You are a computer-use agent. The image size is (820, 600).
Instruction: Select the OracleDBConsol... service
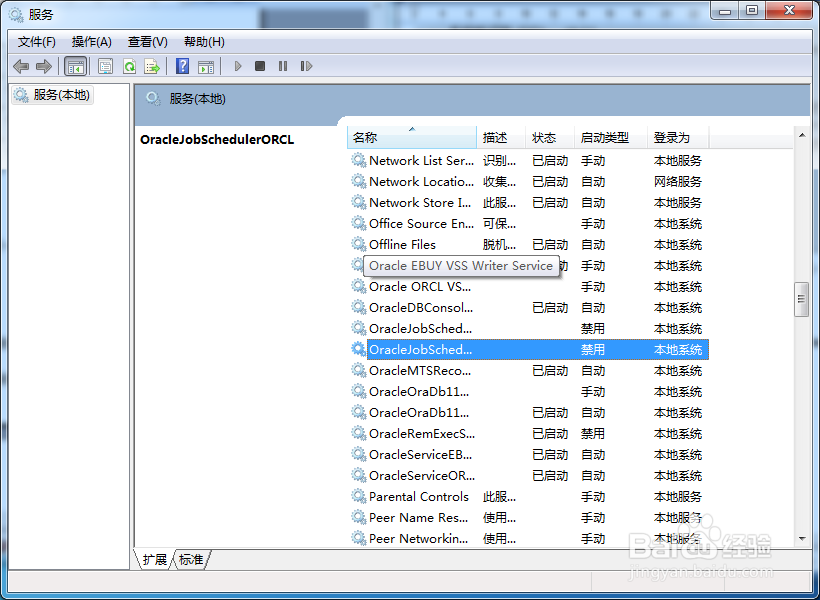tap(528, 308)
